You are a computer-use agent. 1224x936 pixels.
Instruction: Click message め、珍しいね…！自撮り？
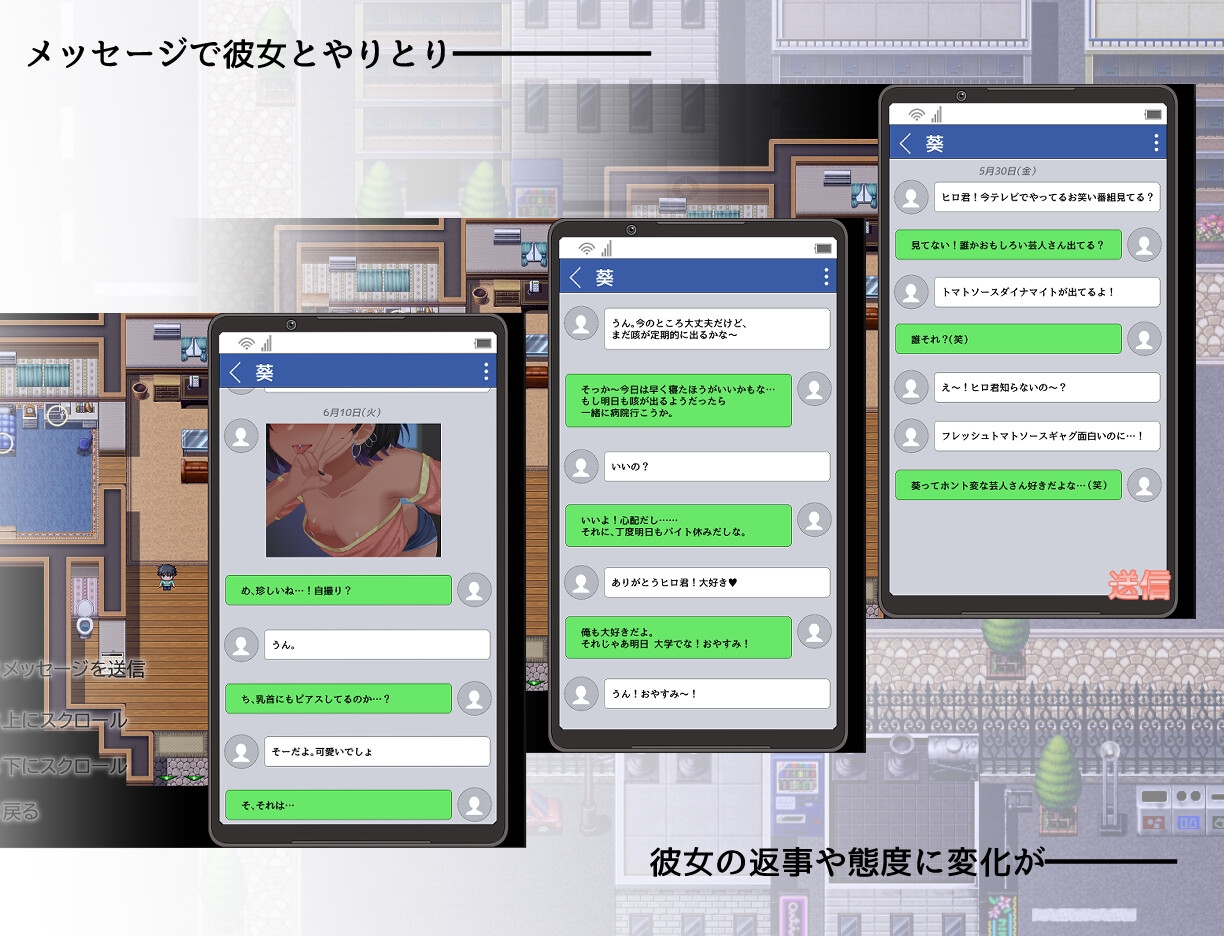pyautogui.click(x=339, y=590)
